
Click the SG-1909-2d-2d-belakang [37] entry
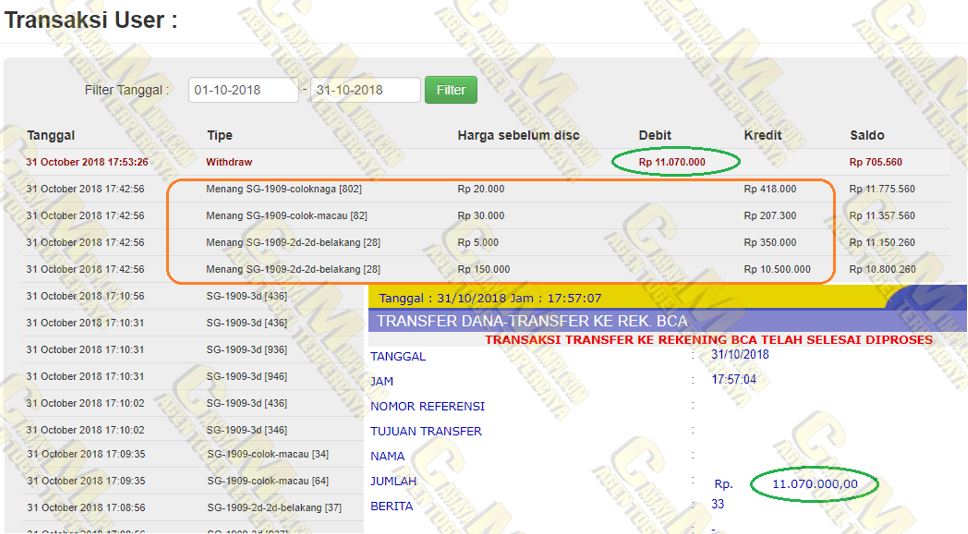click(274, 508)
